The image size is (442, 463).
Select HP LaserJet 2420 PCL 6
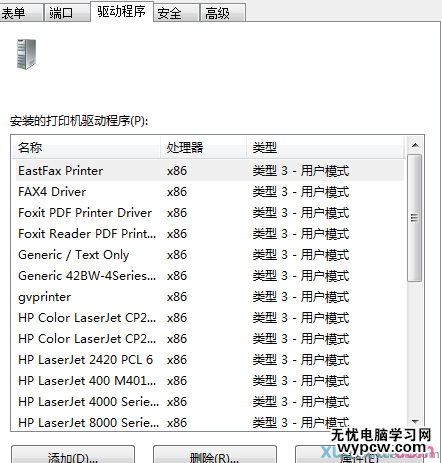coord(210,360)
